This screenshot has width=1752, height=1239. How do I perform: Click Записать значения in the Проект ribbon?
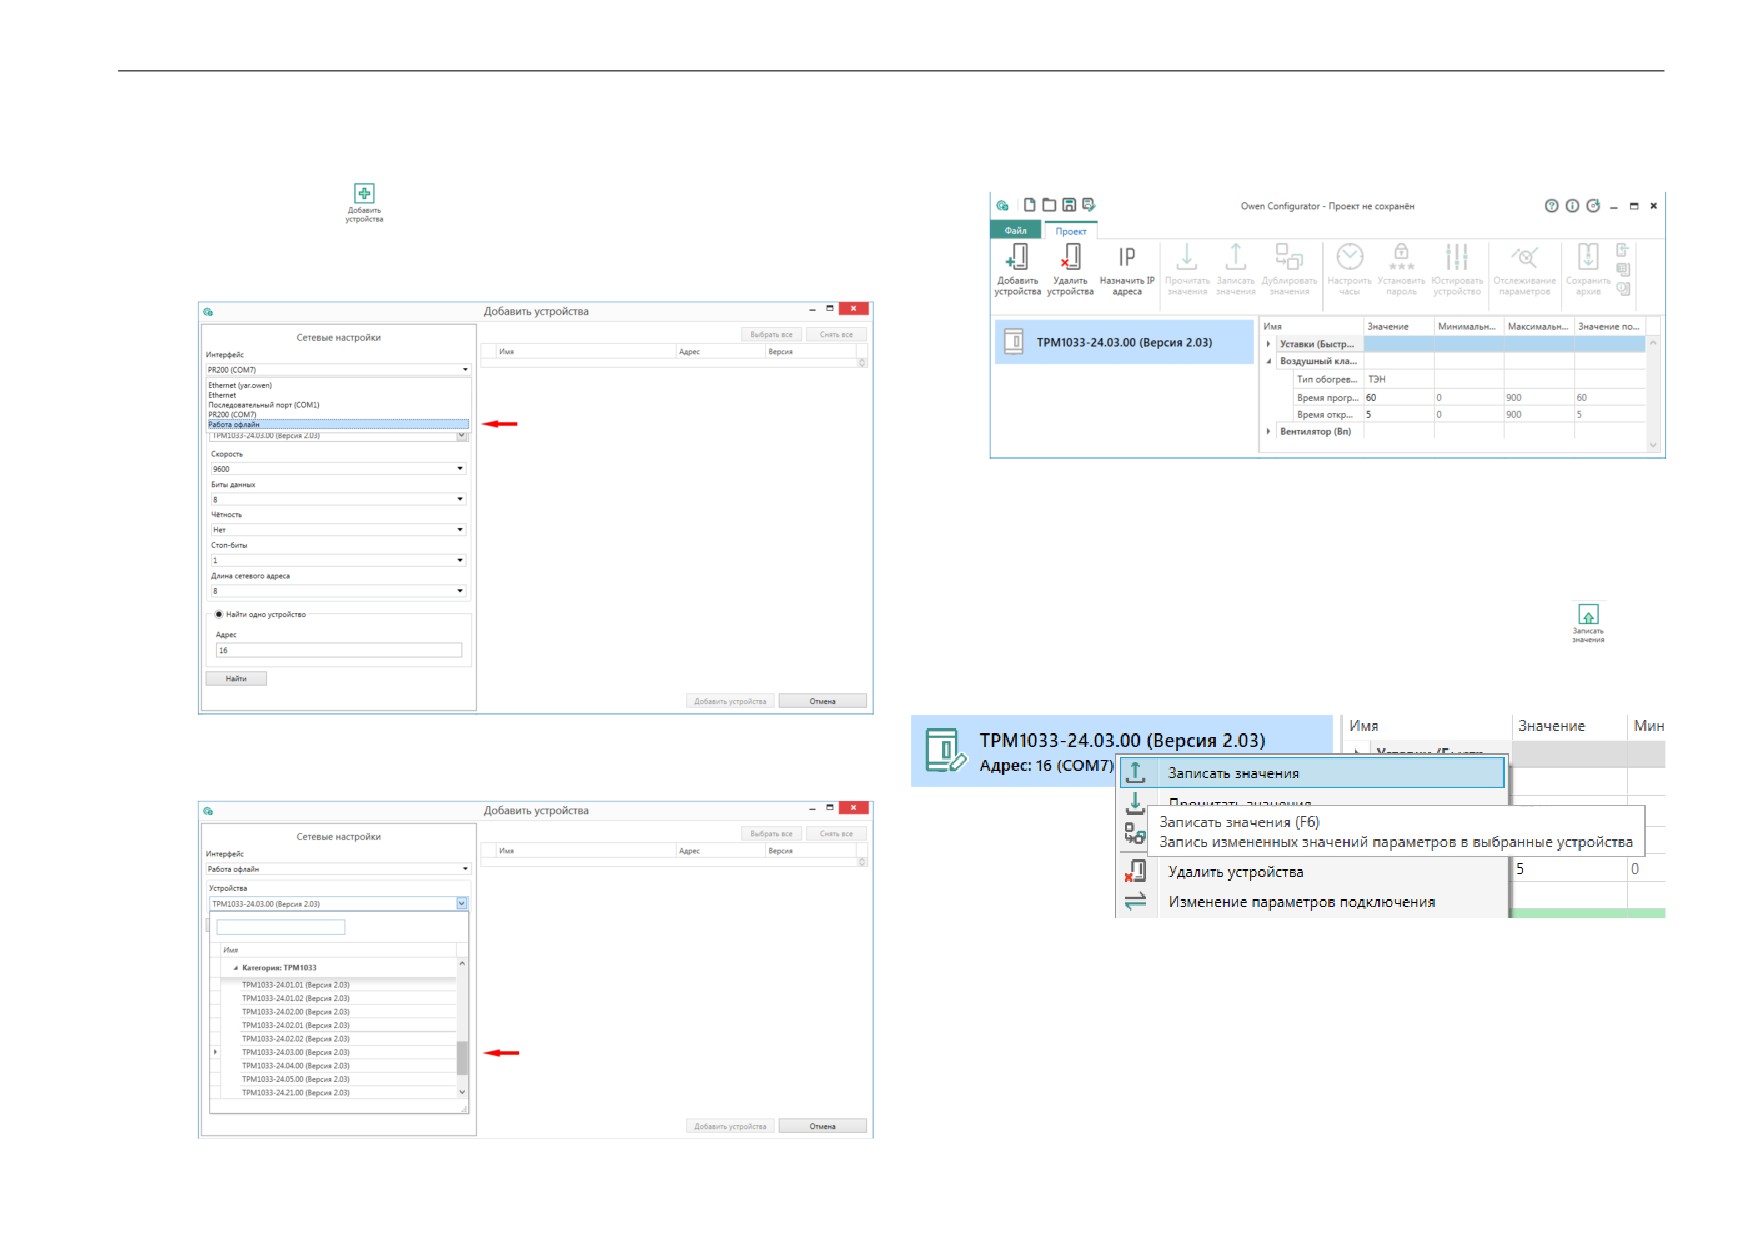(x=1236, y=269)
